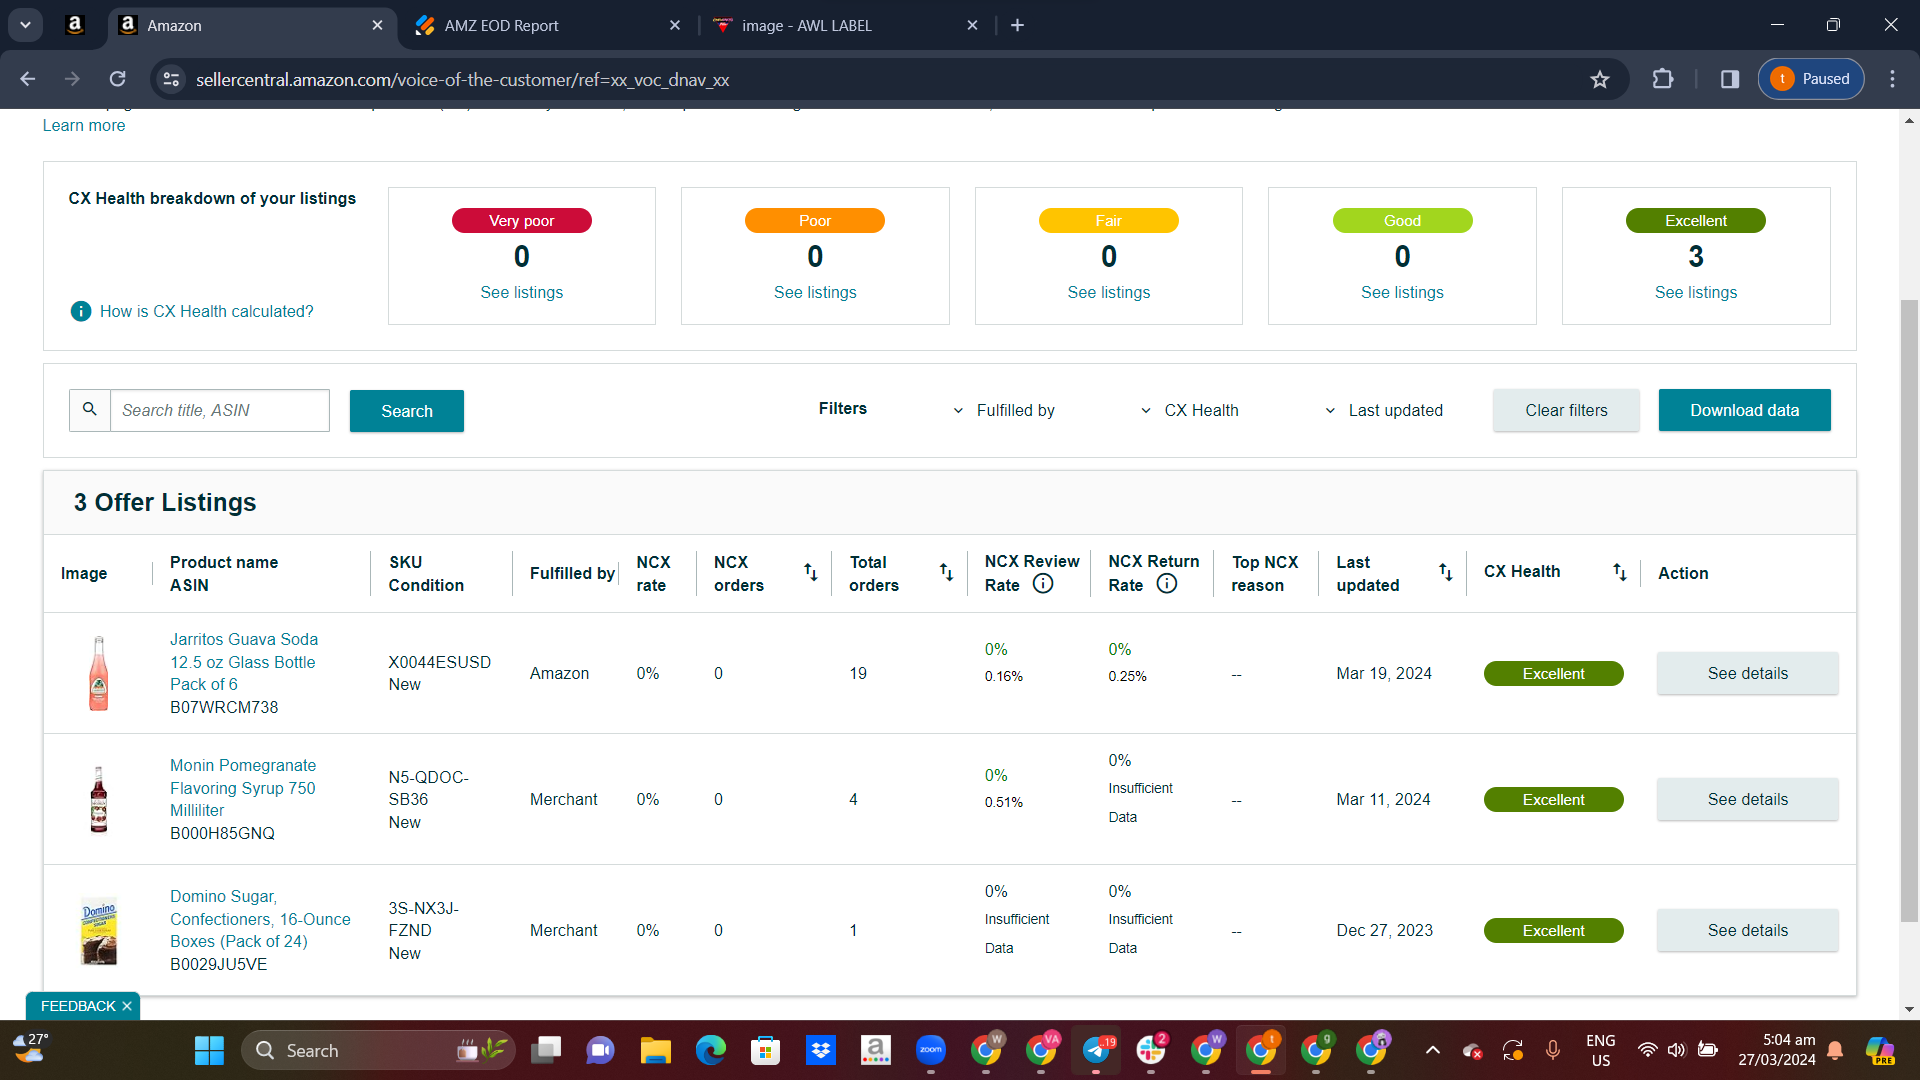This screenshot has height=1080, width=1920.
Task: Click the back navigation arrow
Action: pos(28,79)
